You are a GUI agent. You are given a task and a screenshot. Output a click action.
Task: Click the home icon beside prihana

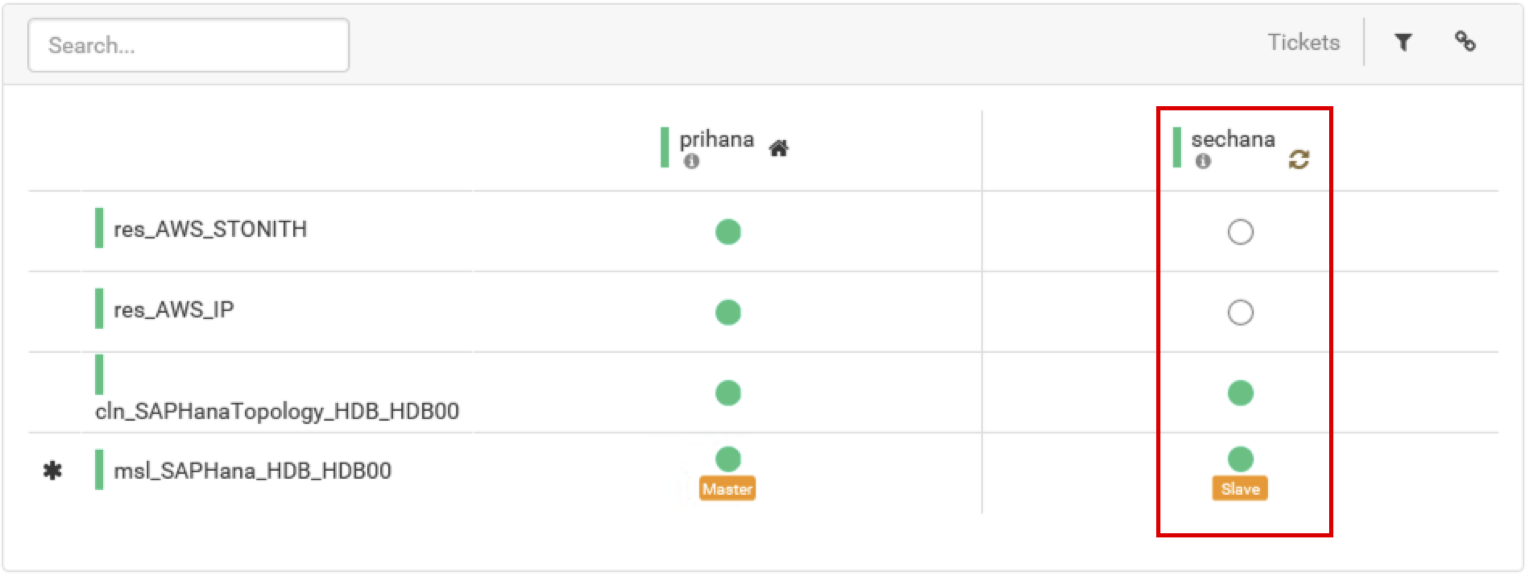click(778, 149)
